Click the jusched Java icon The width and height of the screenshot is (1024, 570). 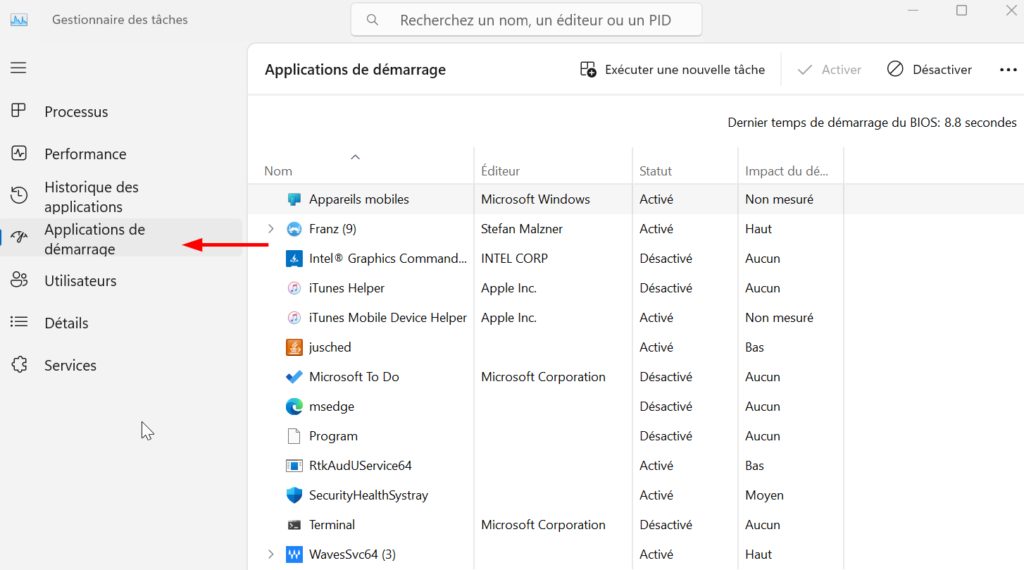pos(295,347)
